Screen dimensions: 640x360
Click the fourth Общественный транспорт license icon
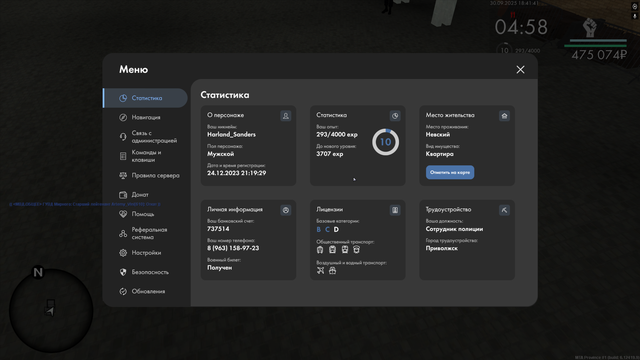point(357,249)
